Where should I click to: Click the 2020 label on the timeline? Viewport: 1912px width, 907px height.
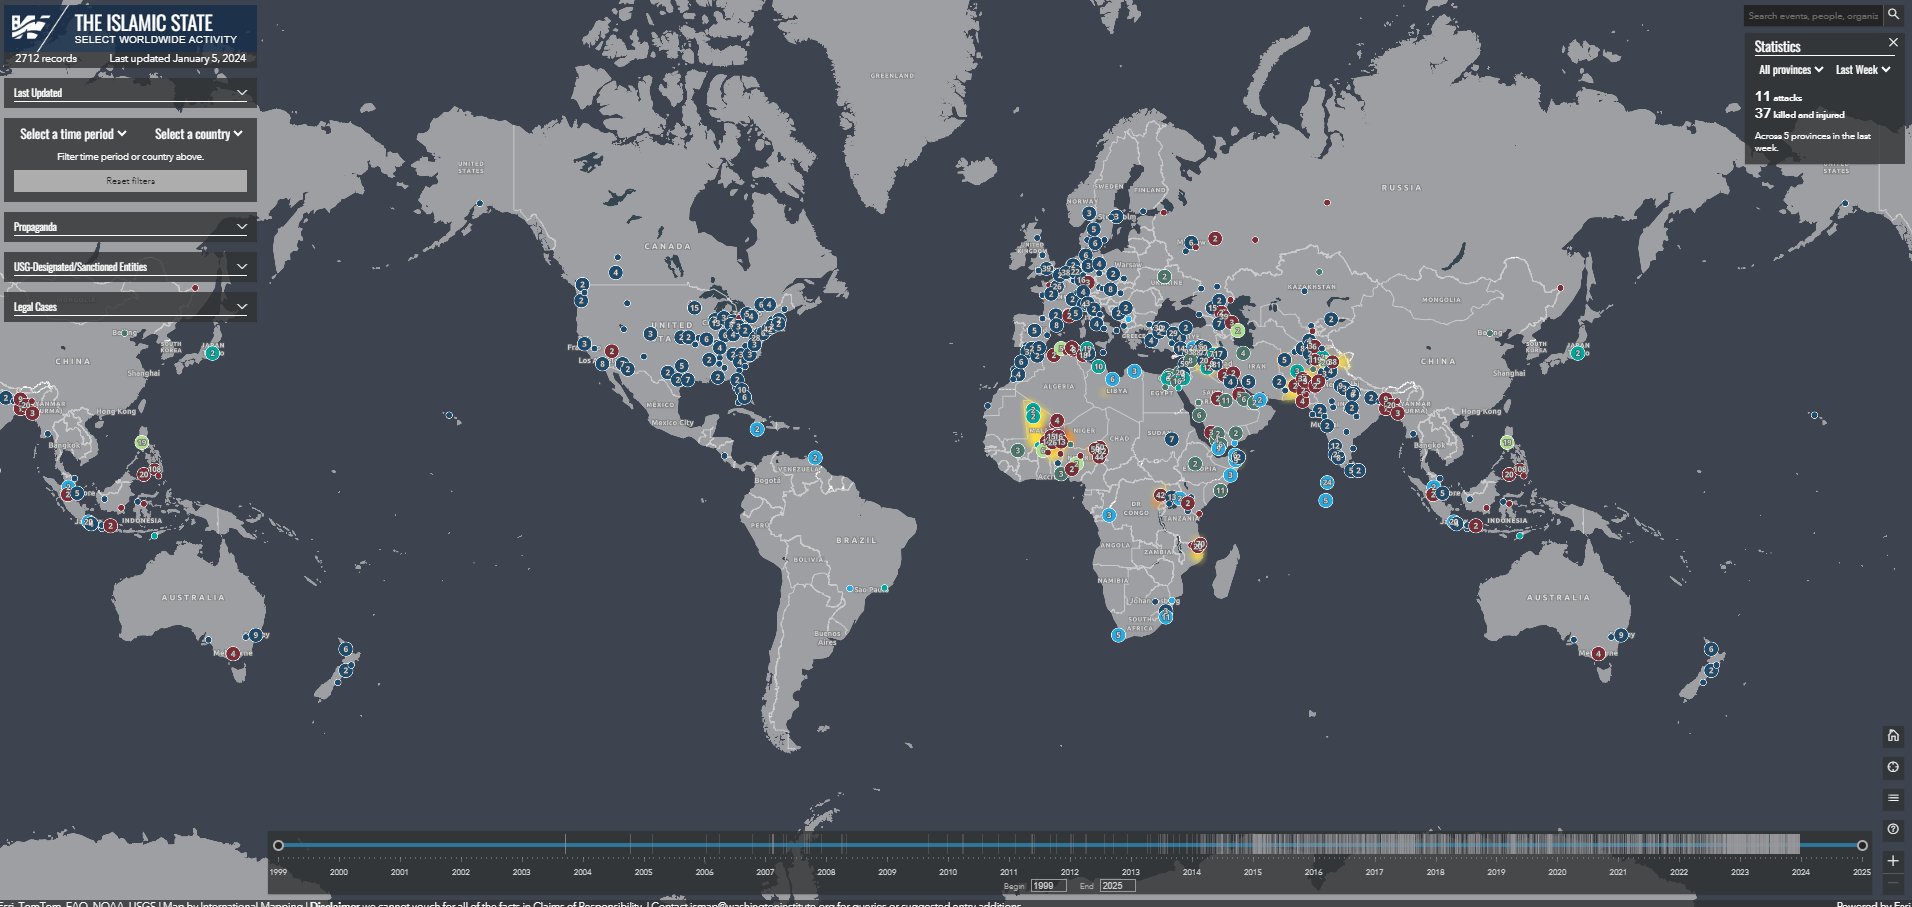(x=1557, y=872)
